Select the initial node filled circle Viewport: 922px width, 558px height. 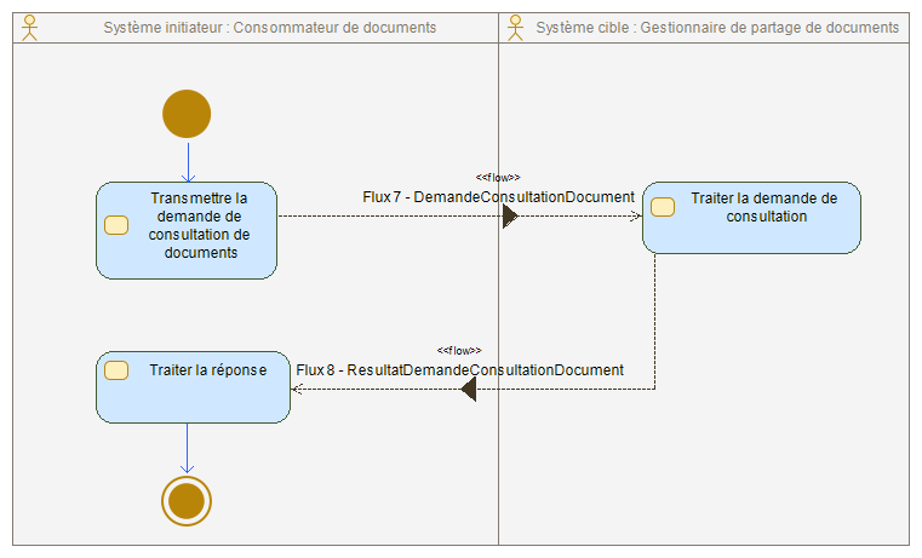pos(187,114)
